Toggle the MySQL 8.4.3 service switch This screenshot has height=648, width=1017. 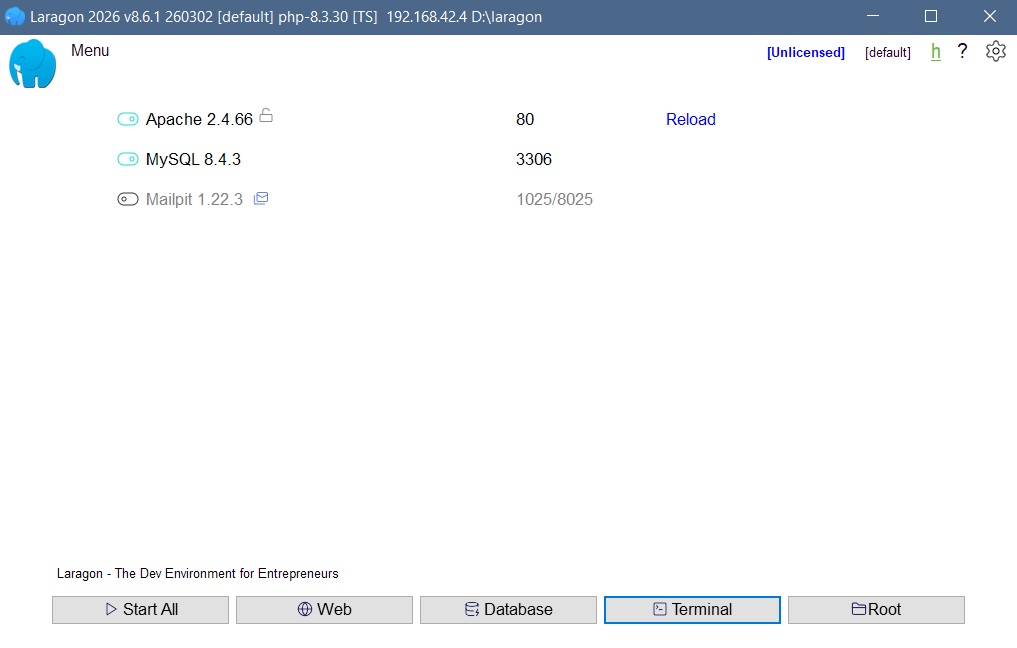[128, 160]
